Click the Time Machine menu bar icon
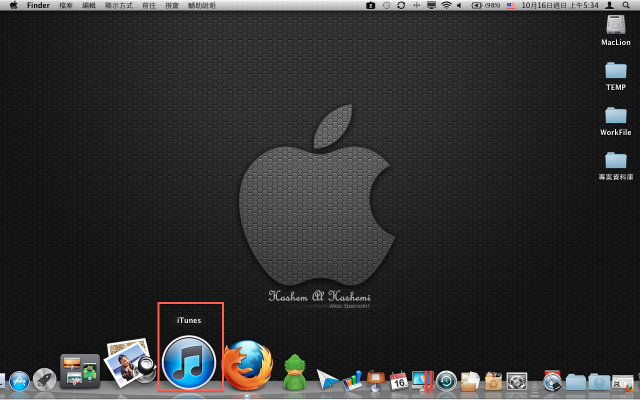Viewport: 640px width, 400px height. click(386, 5)
